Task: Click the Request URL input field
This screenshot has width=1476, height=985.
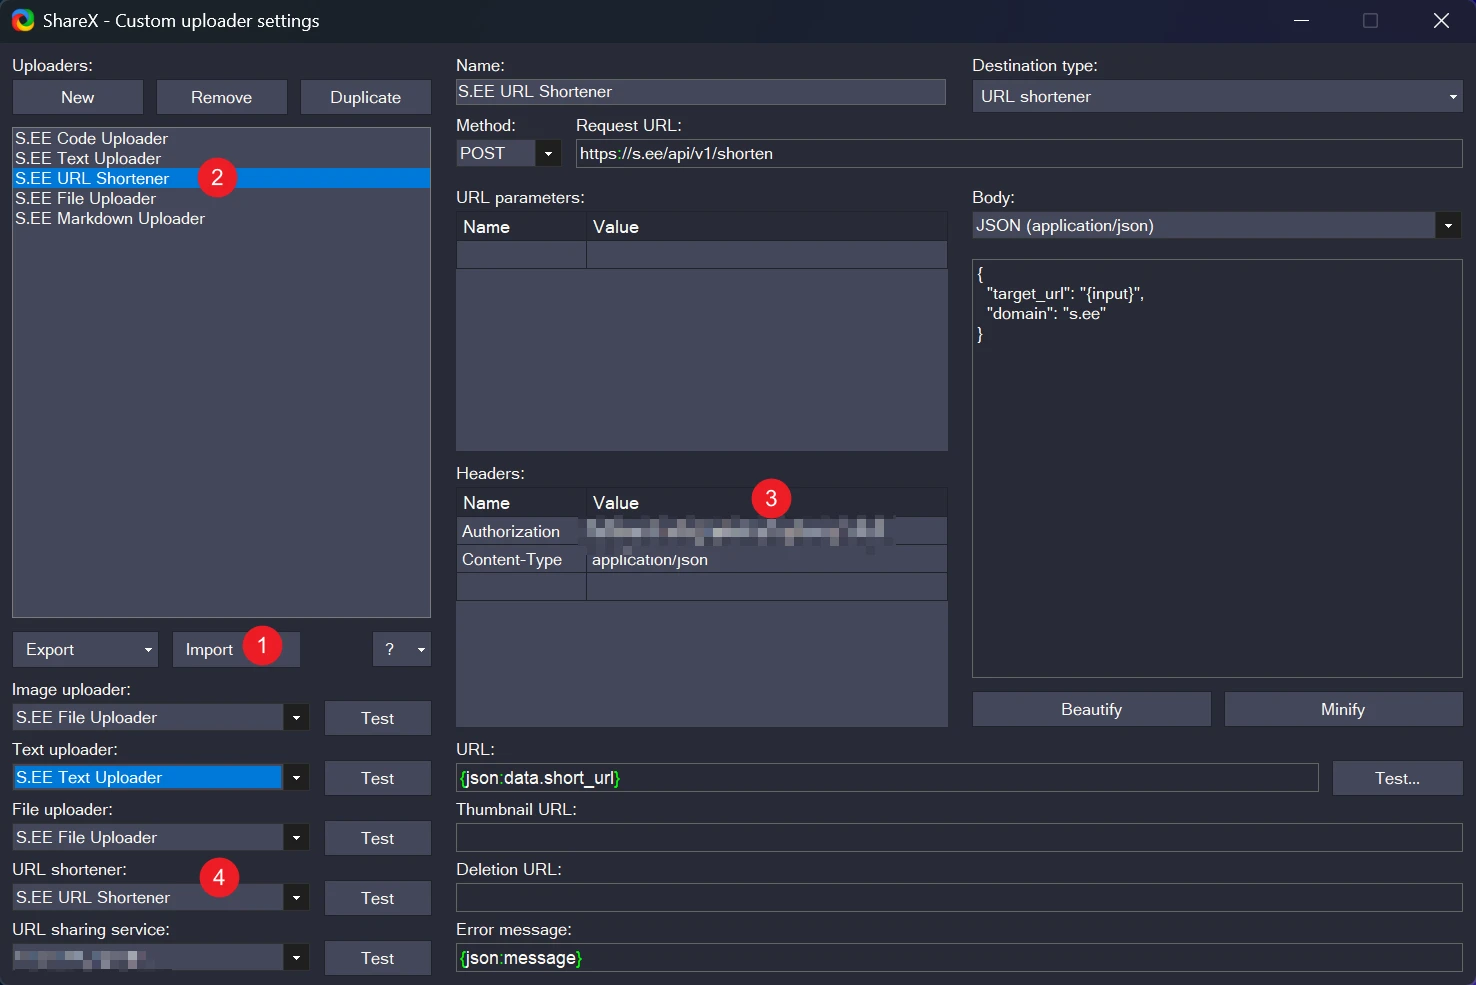Action: (1018, 153)
